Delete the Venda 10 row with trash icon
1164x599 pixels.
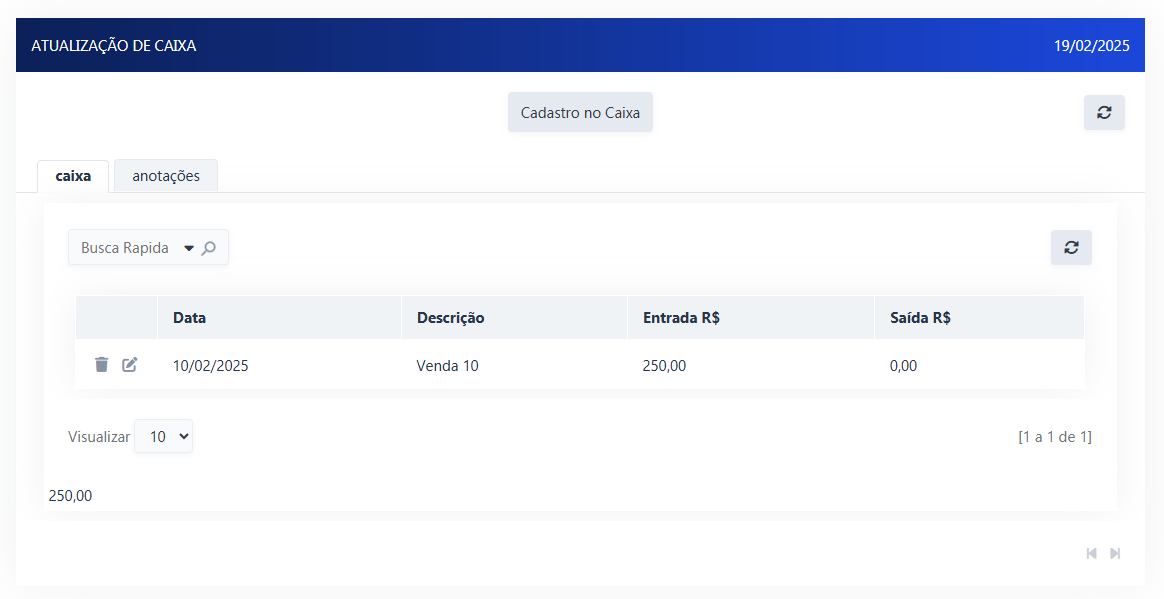pyautogui.click(x=102, y=364)
